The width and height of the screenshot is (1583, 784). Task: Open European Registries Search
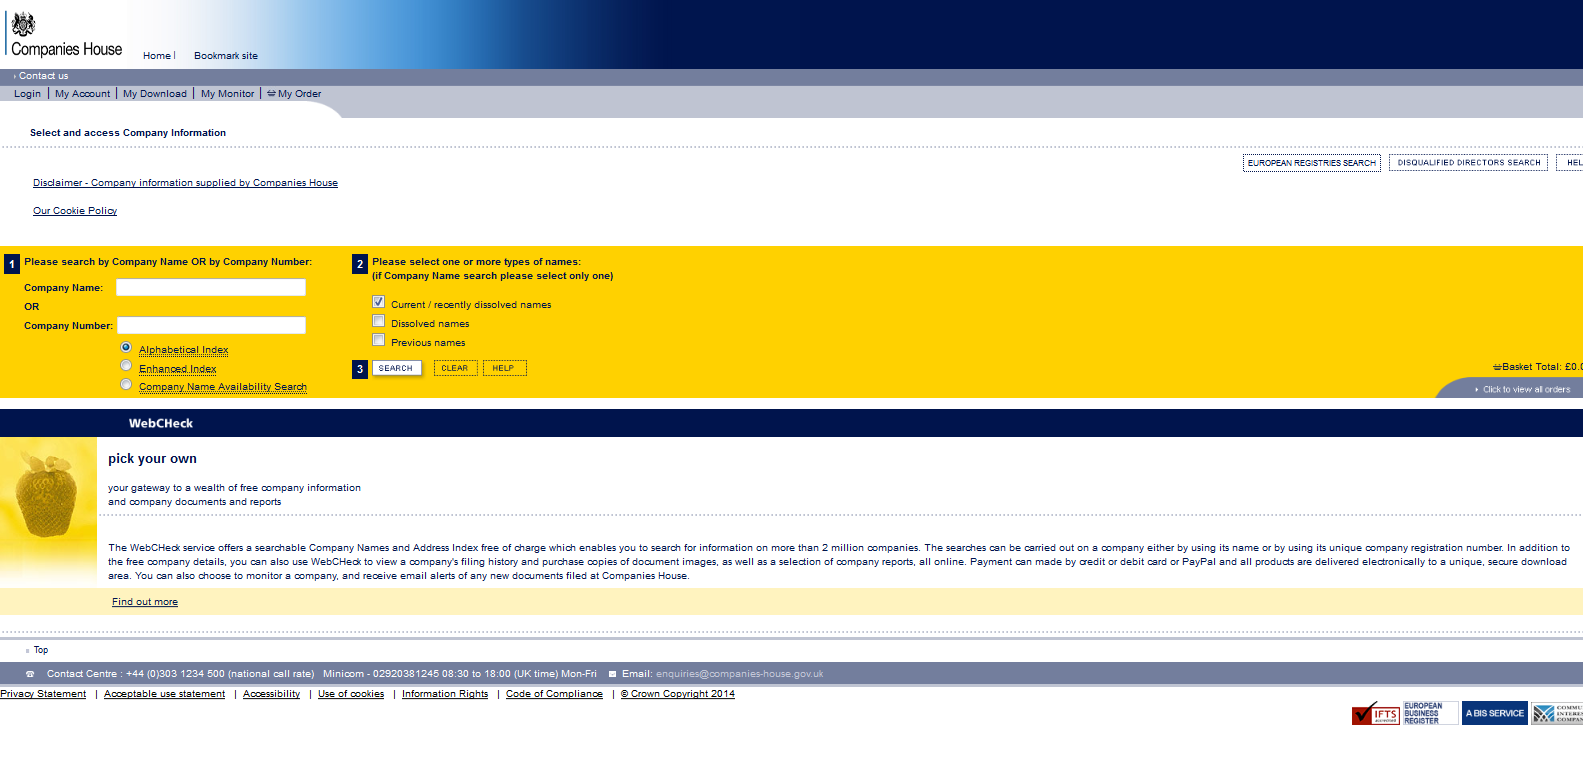coord(1312,163)
